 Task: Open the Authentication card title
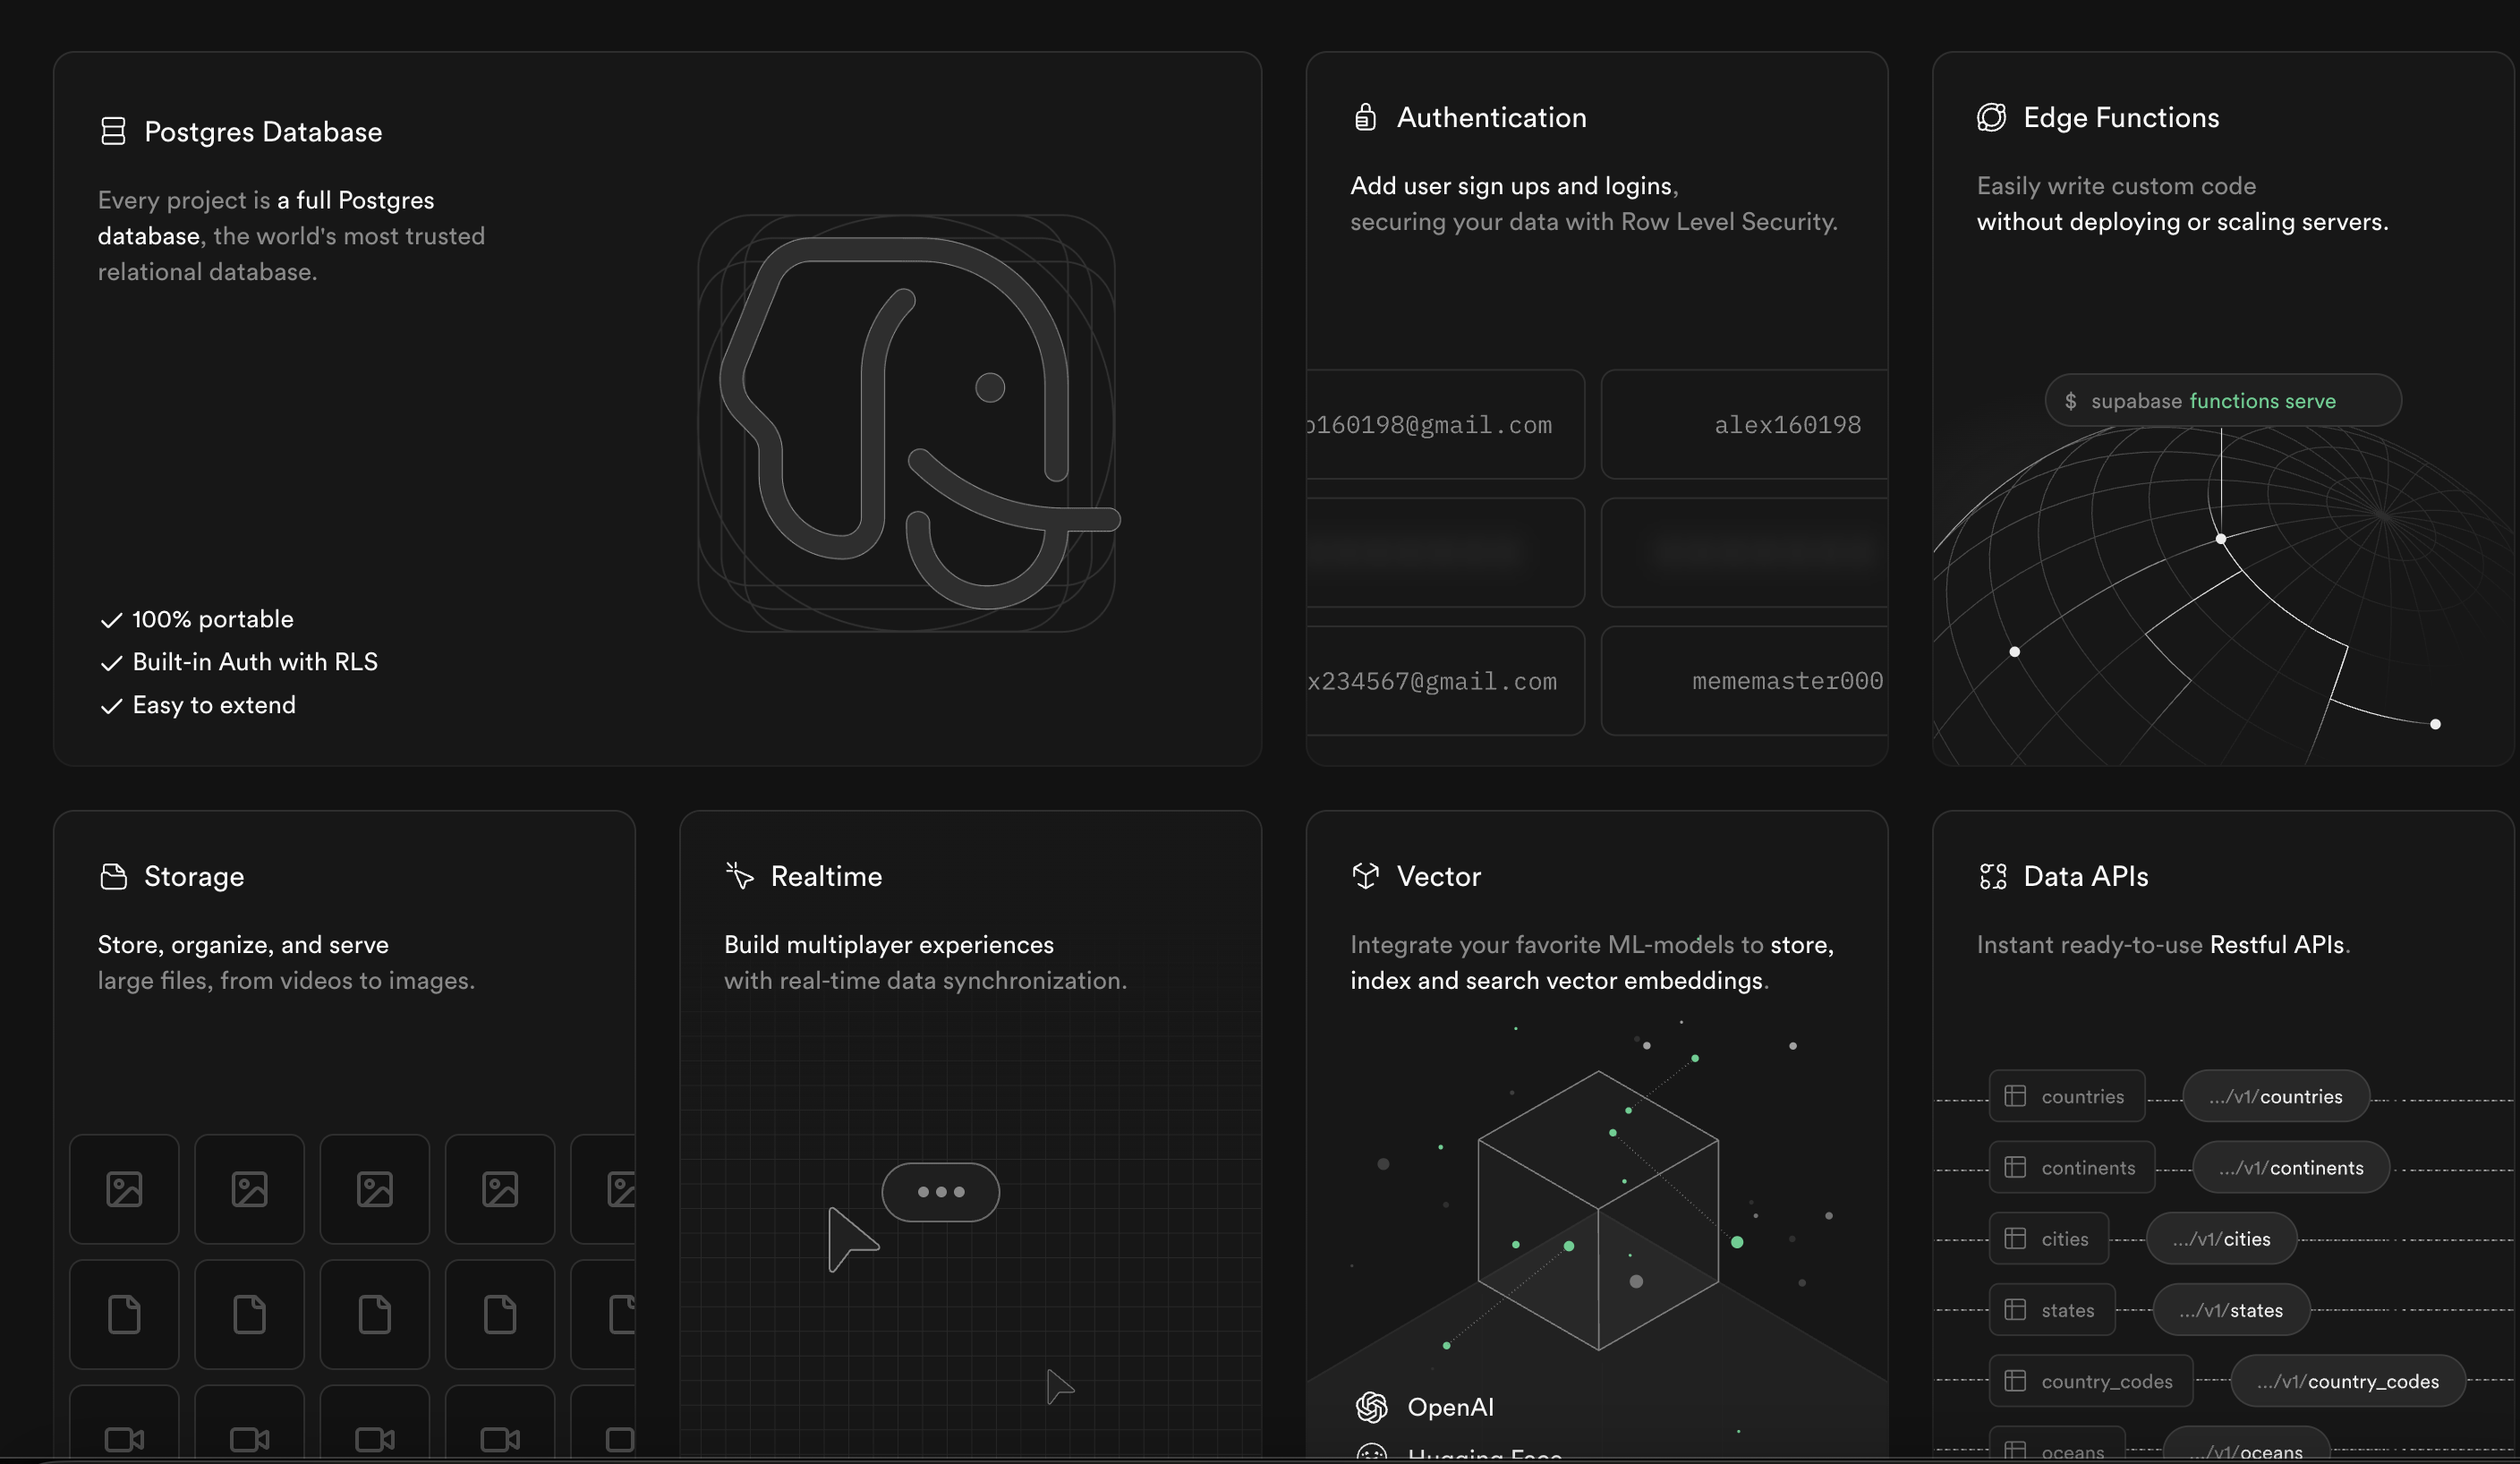pyautogui.click(x=1491, y=117)
